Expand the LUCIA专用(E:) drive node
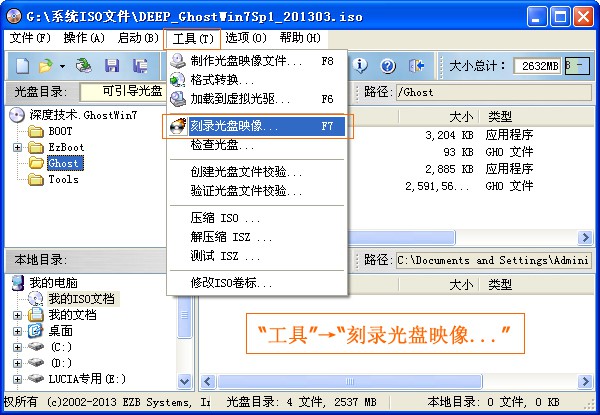This screenshot has width=600, height=415. [18, 379]
